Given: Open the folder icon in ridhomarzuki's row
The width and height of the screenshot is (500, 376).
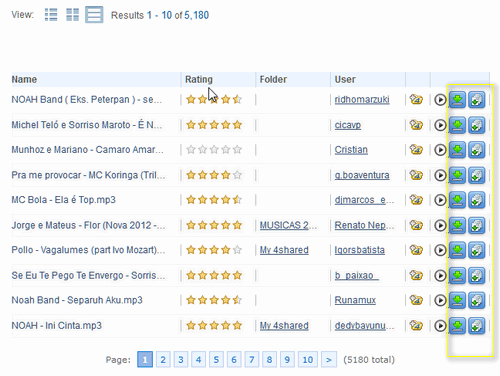Looking at the screenshot, I should coord(416,99).
